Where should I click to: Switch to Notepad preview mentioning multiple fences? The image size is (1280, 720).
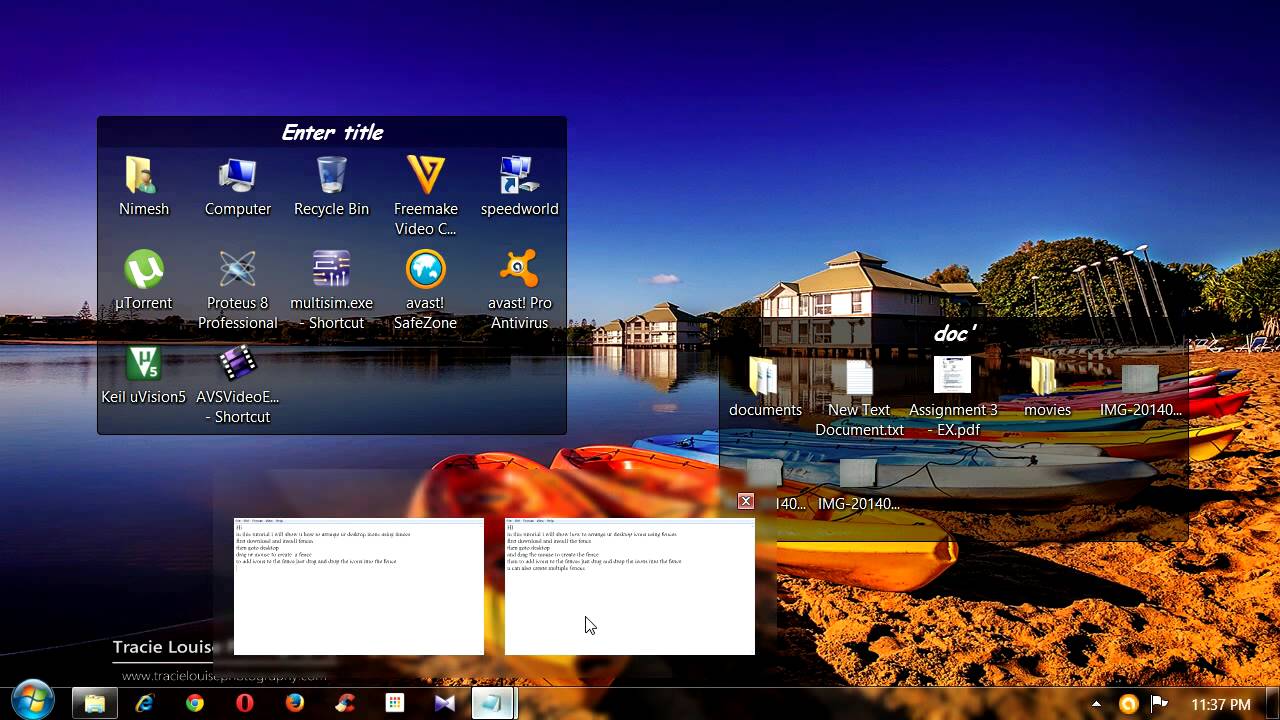coord(630,586)
